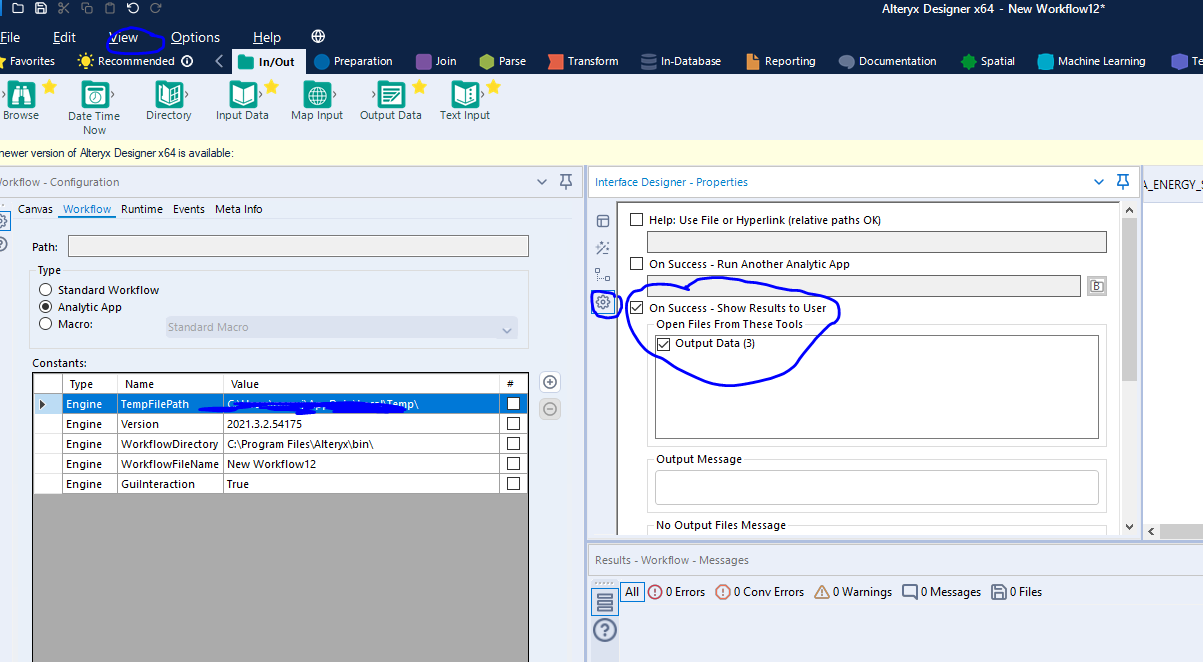The height and width of the screenshot is (662, 1203).
Task: Click the layout view icon in Interface Designer
Action: (x=602, y=220)
